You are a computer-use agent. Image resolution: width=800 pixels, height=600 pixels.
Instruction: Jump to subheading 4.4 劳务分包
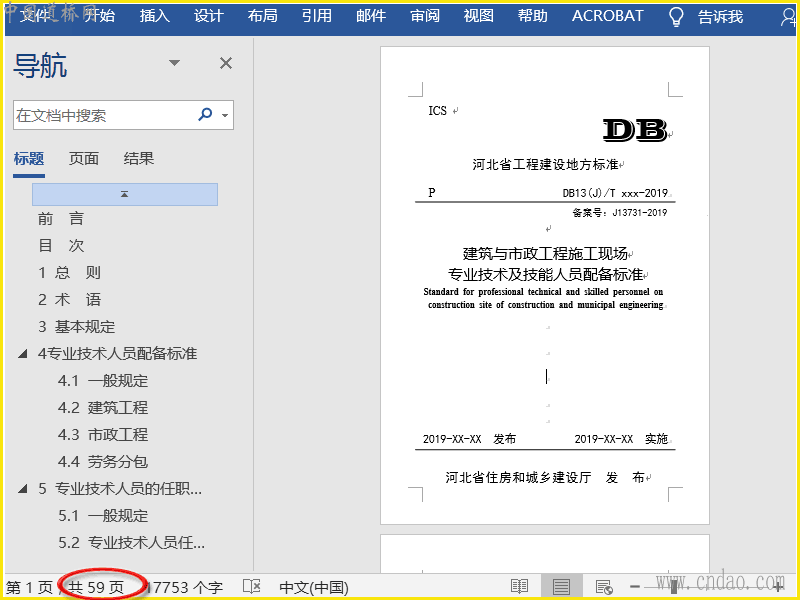pos(103,462)
